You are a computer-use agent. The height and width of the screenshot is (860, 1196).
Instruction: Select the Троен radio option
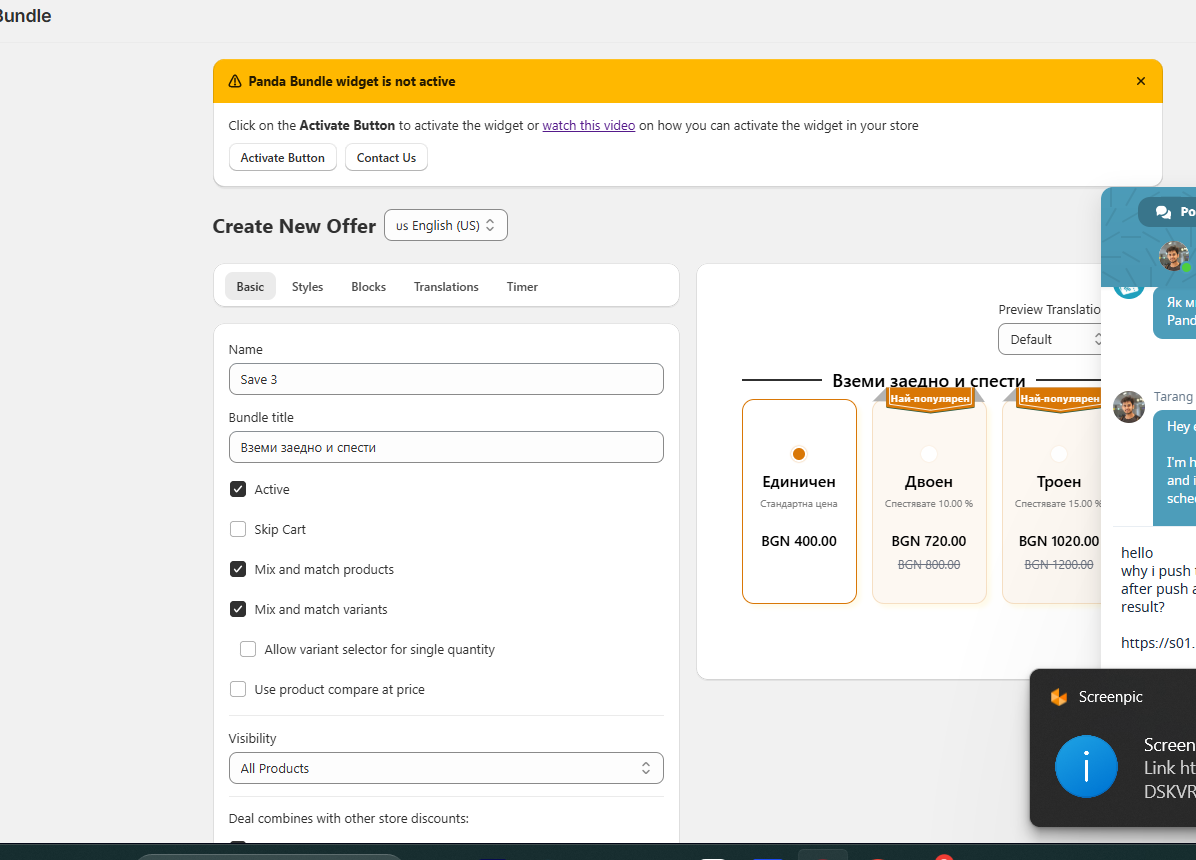pos(1059,454)
